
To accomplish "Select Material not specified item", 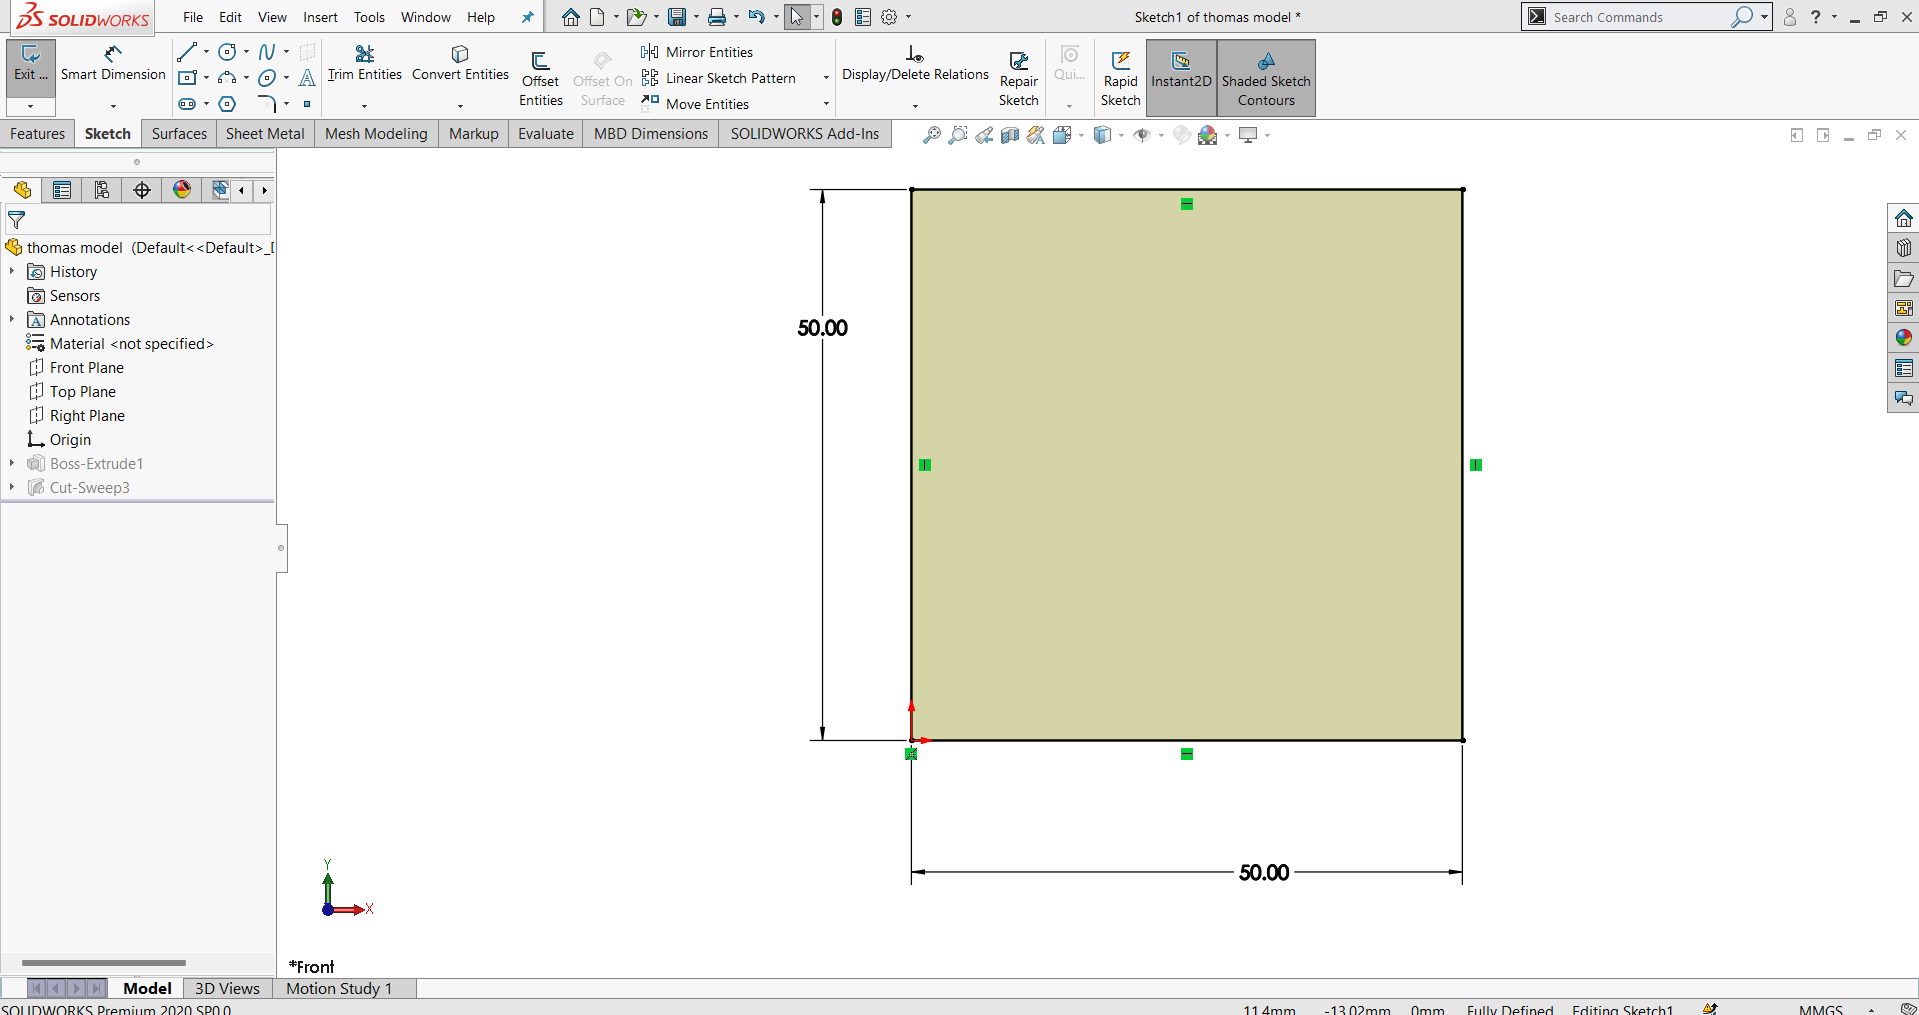I will point(120,344).
